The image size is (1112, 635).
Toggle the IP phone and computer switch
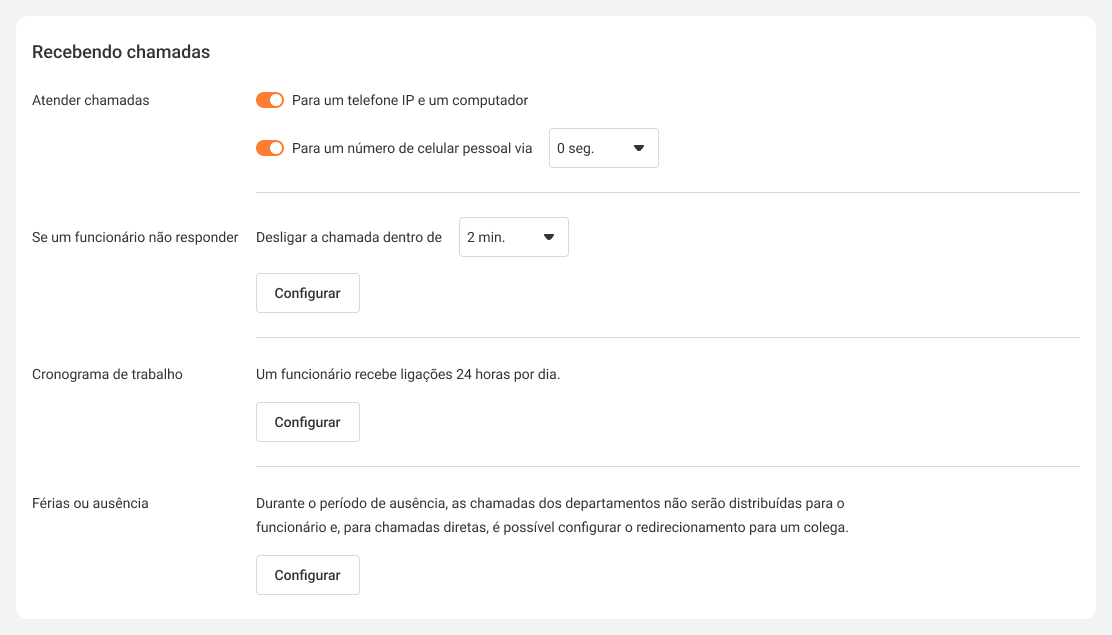click(x=270, y=100)
